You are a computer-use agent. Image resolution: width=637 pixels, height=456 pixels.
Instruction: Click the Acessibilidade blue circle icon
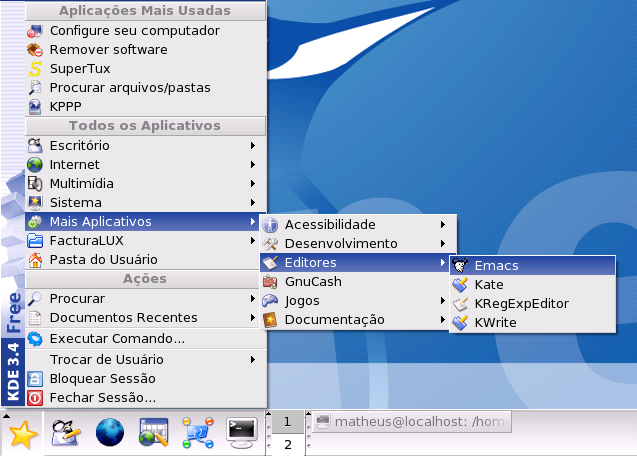[x=270, y=224]
